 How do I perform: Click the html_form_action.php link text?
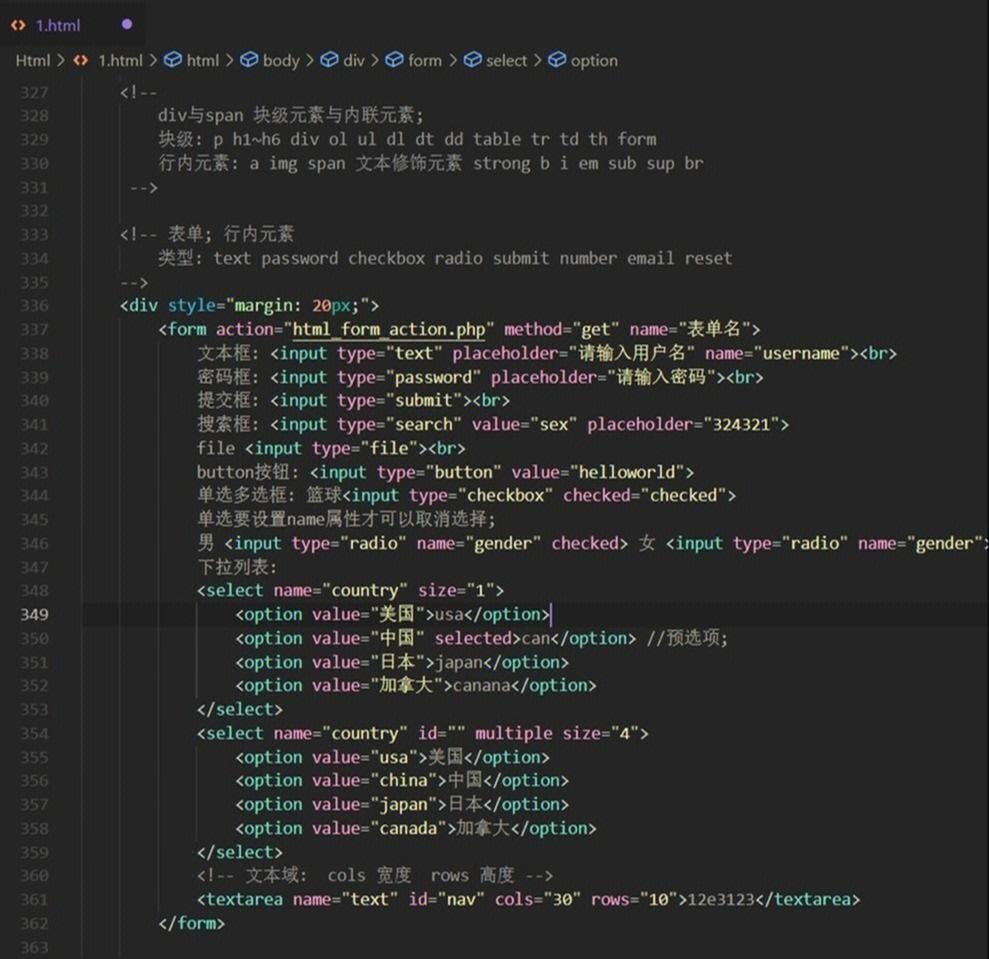pyautogui.click(x=389, y=329)
